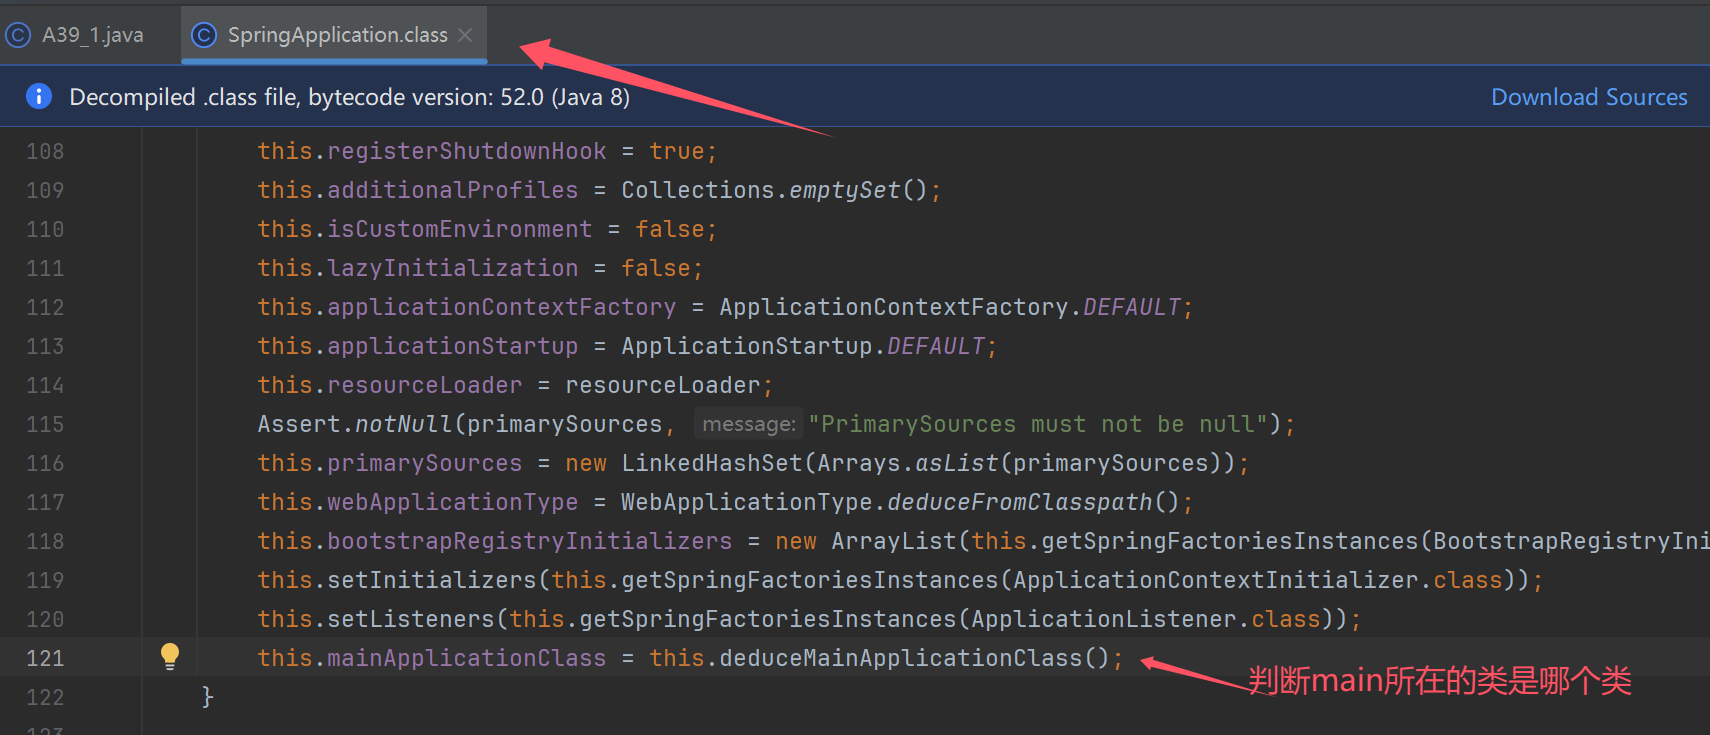Click the class icon on SpringApplication.class tab
The image size is (1710, 735).
click(x=204, y=35)
